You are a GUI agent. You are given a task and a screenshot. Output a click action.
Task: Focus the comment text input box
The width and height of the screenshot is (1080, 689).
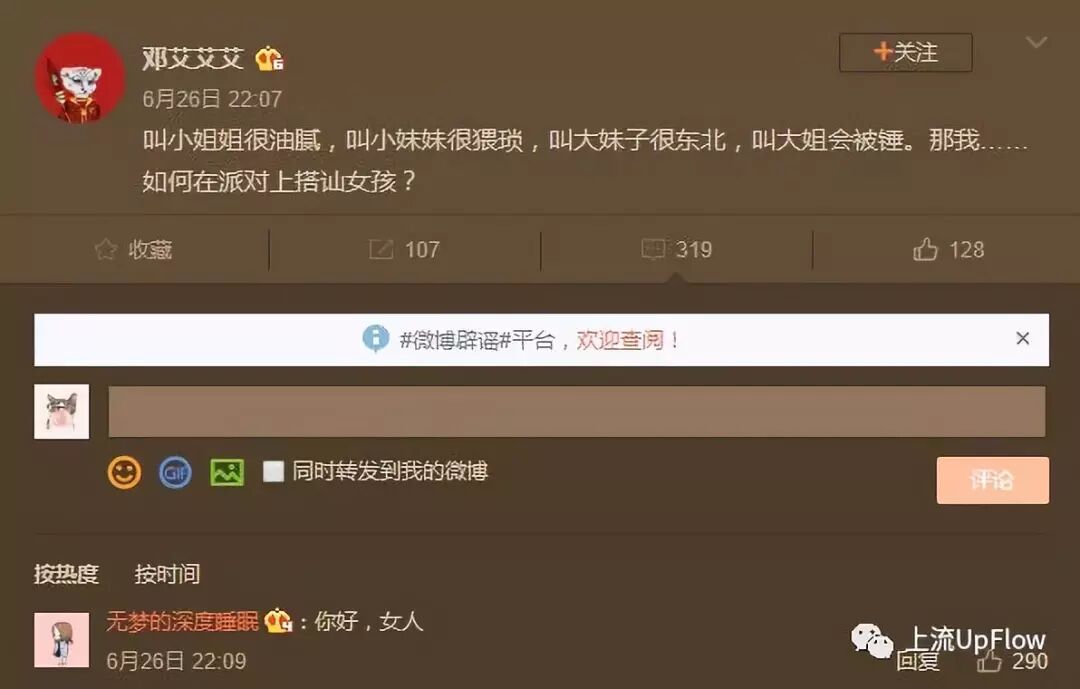click(x=577, y=411)
